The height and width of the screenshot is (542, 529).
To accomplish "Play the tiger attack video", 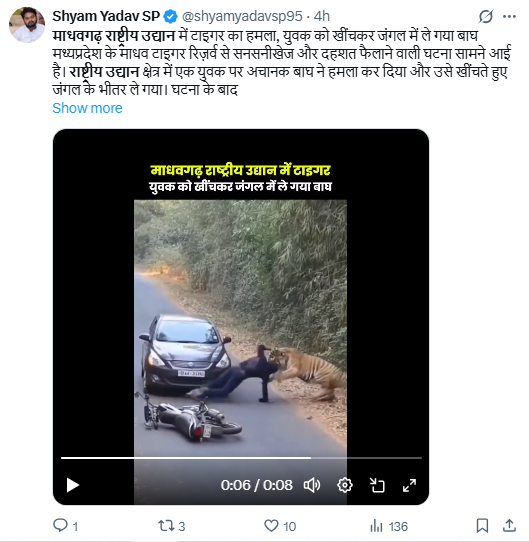I will point(73,485).
